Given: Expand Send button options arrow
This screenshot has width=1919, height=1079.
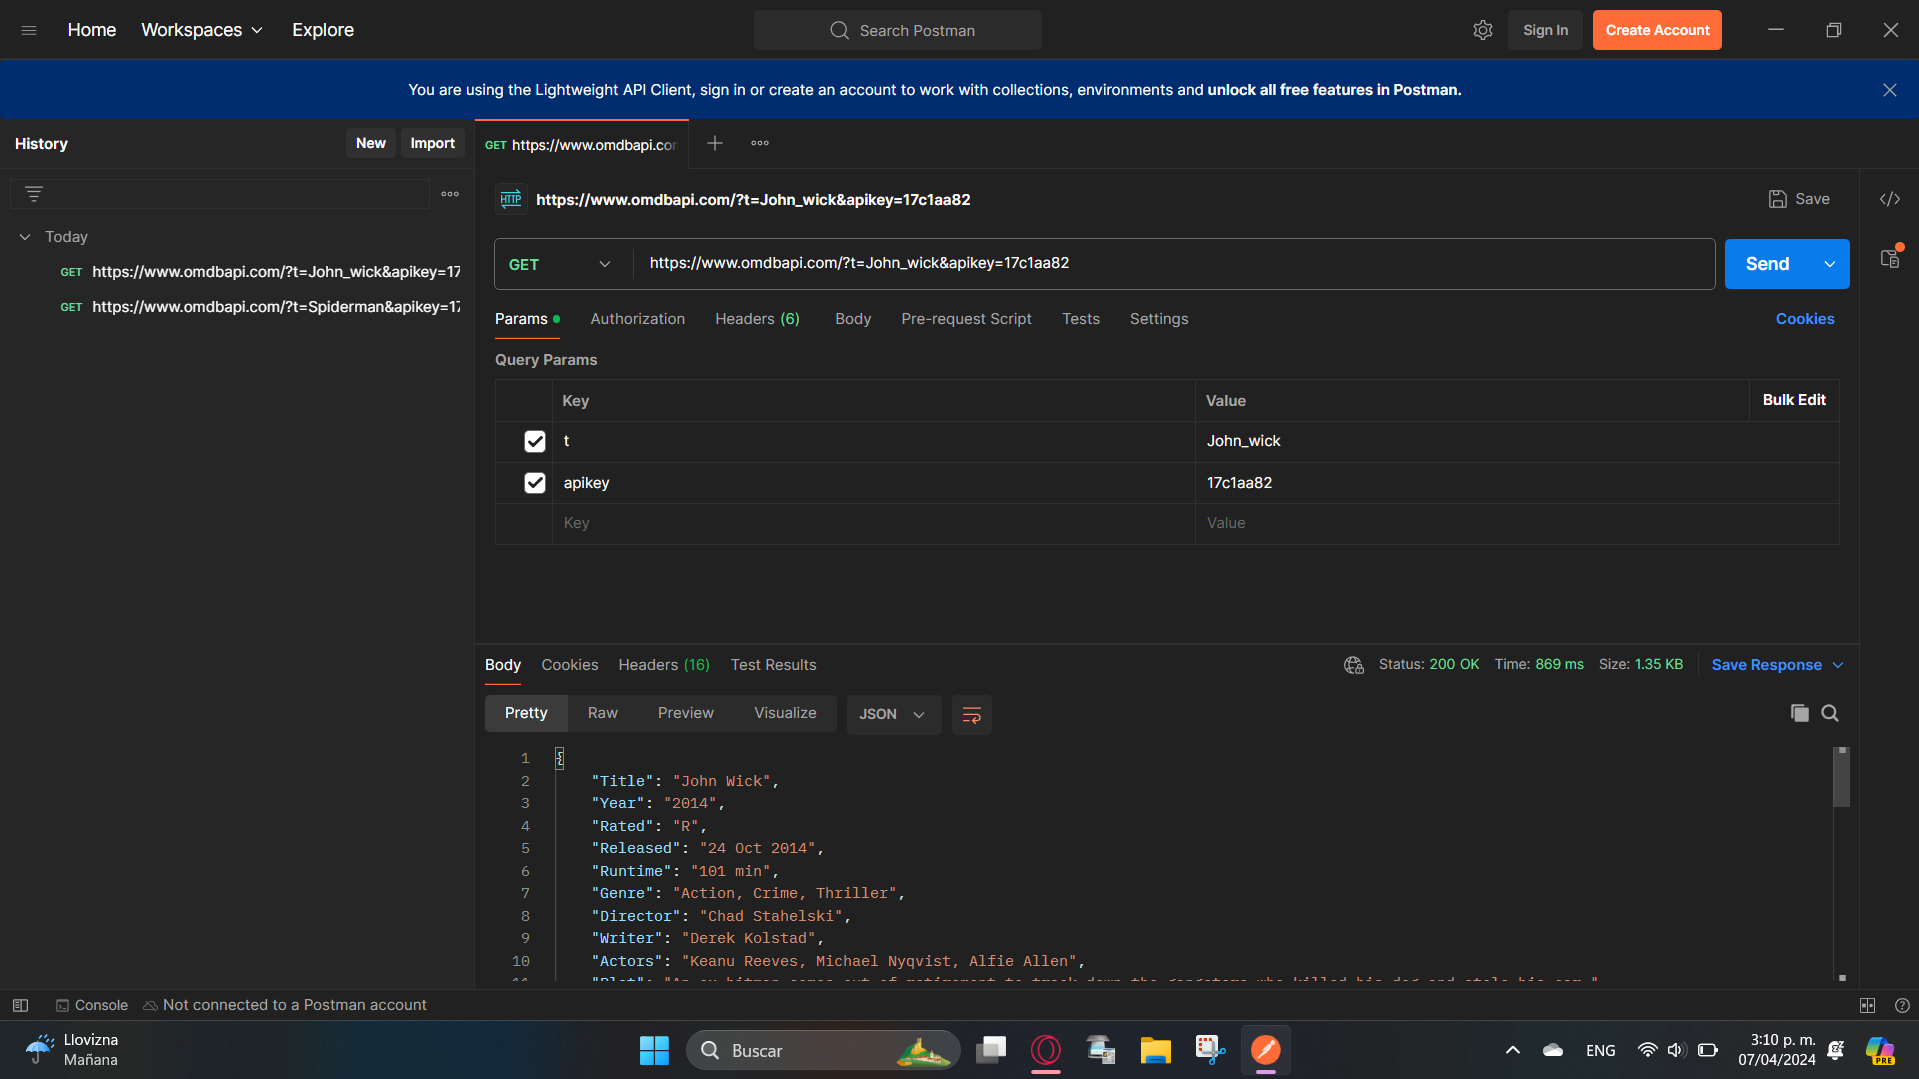Looking at the screenshot, I should click(1830, 264).
